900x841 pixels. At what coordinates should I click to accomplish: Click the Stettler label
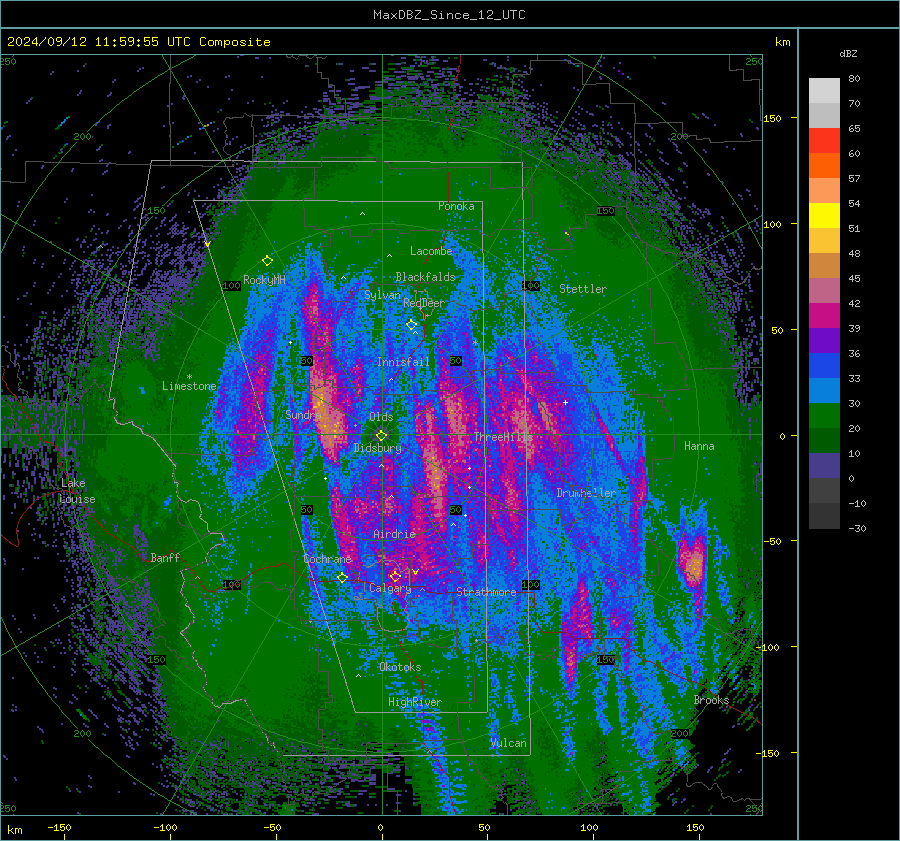[x=583, y=289]
